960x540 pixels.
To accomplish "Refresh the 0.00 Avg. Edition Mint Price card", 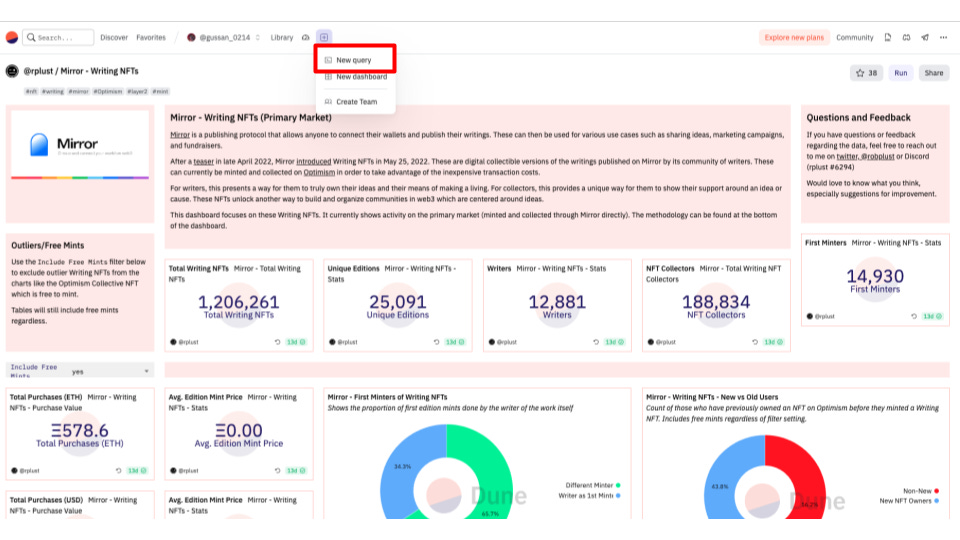I will coord(277,471).
